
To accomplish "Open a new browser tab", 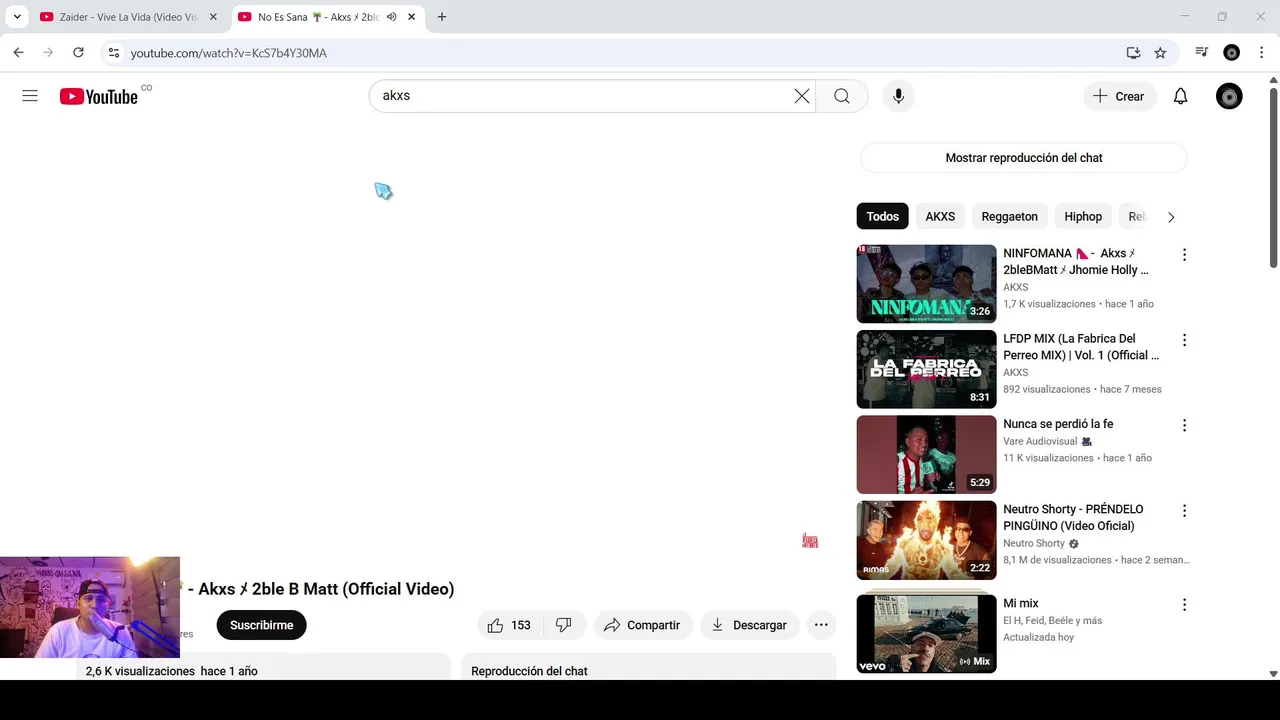I will [442, 17].
